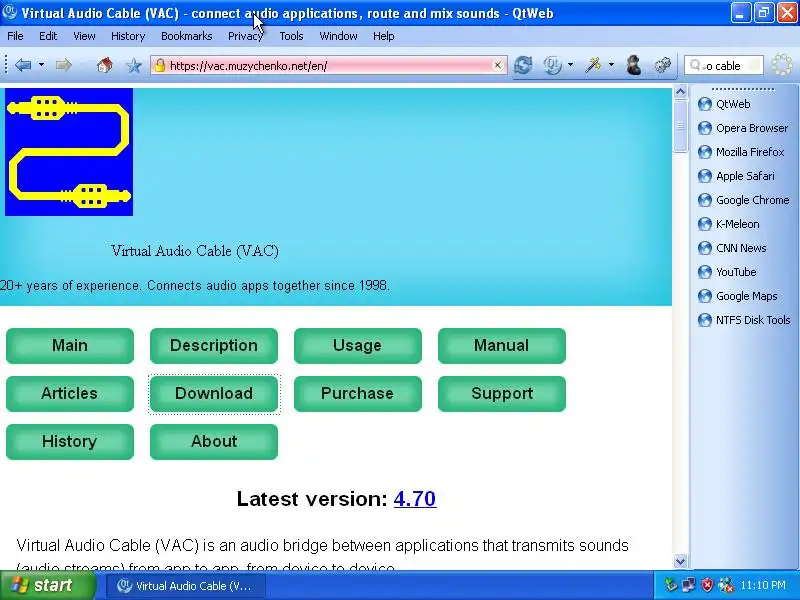Screen dimensions: 800x600
Task: Open the Home page icon
Action: 105,65
